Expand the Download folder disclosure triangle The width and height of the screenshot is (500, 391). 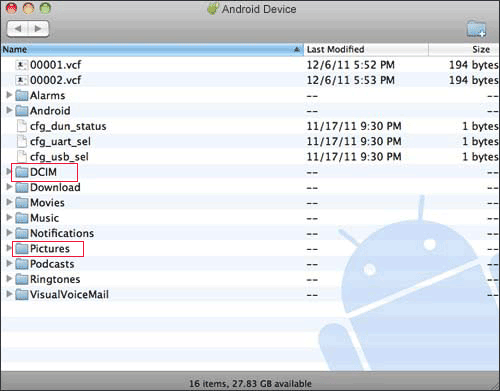coord(9,187)
